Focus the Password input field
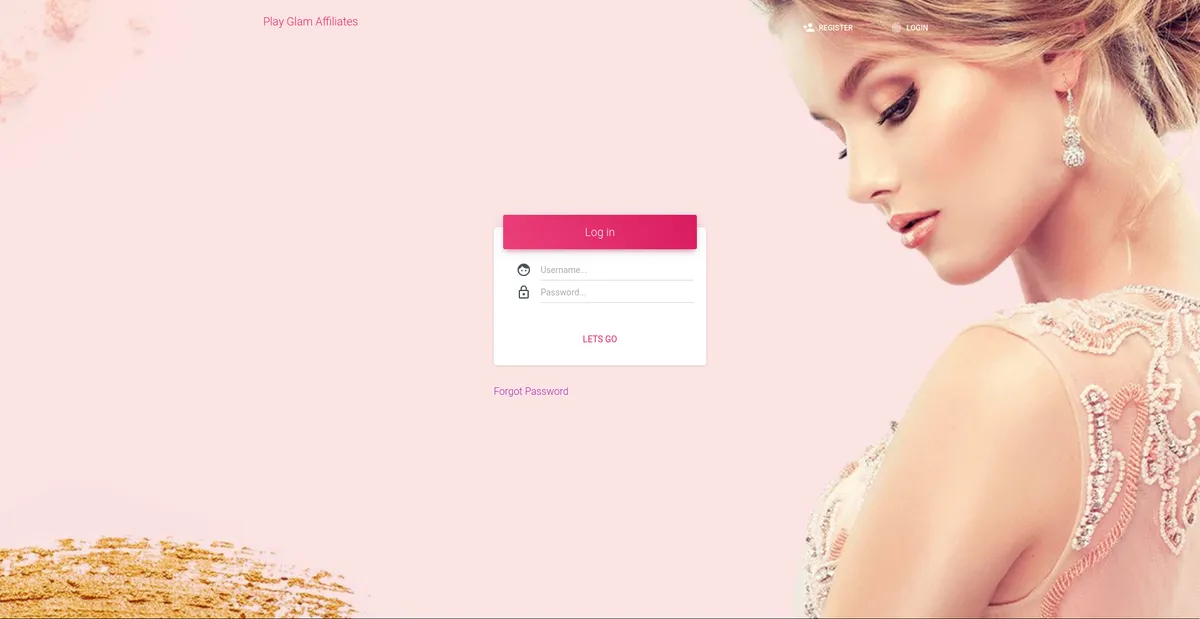This screenshot has width=1200, height=619. (x=617, y=292)
